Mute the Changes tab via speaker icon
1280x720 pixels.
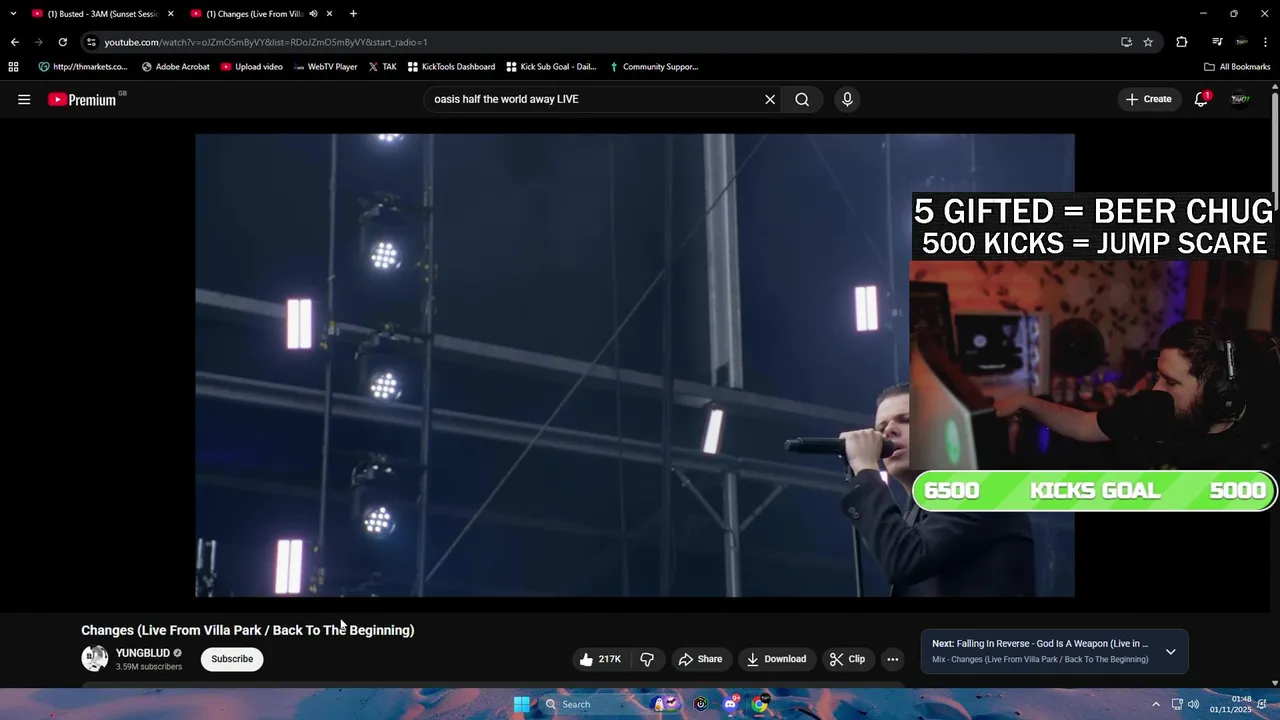313,14
